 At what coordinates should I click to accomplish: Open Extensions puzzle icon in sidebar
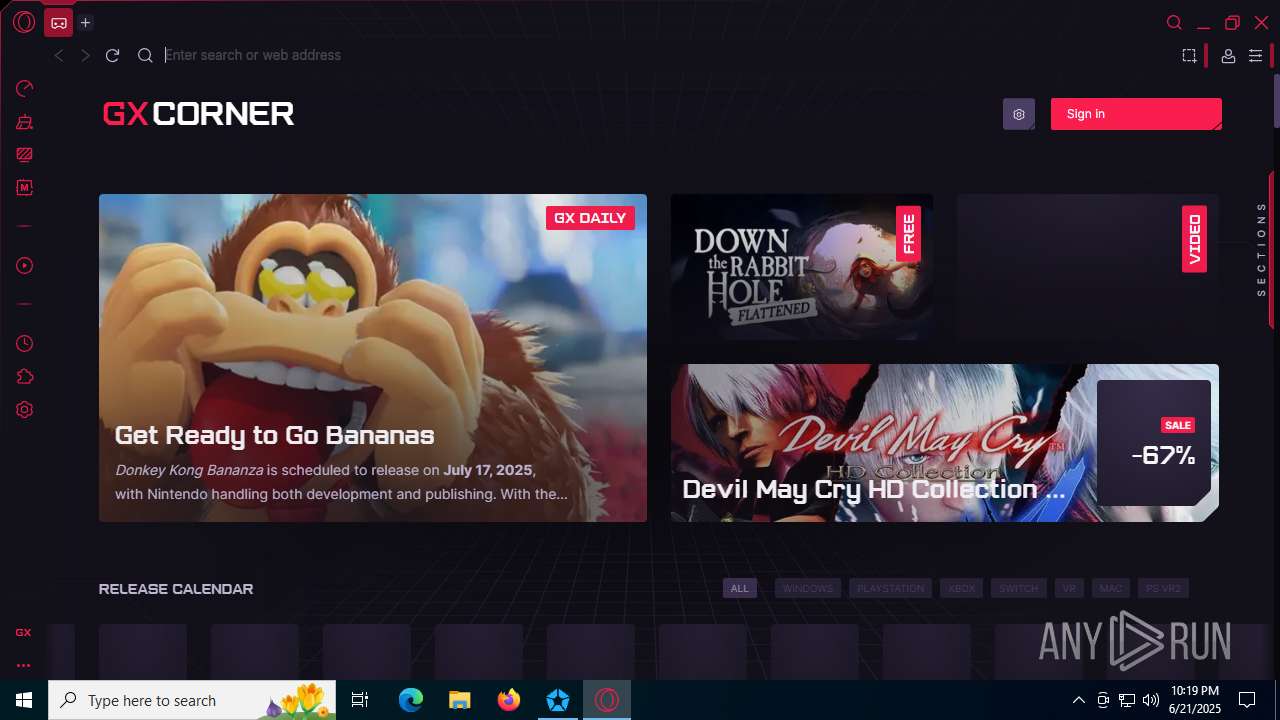[x=25, y=376]
